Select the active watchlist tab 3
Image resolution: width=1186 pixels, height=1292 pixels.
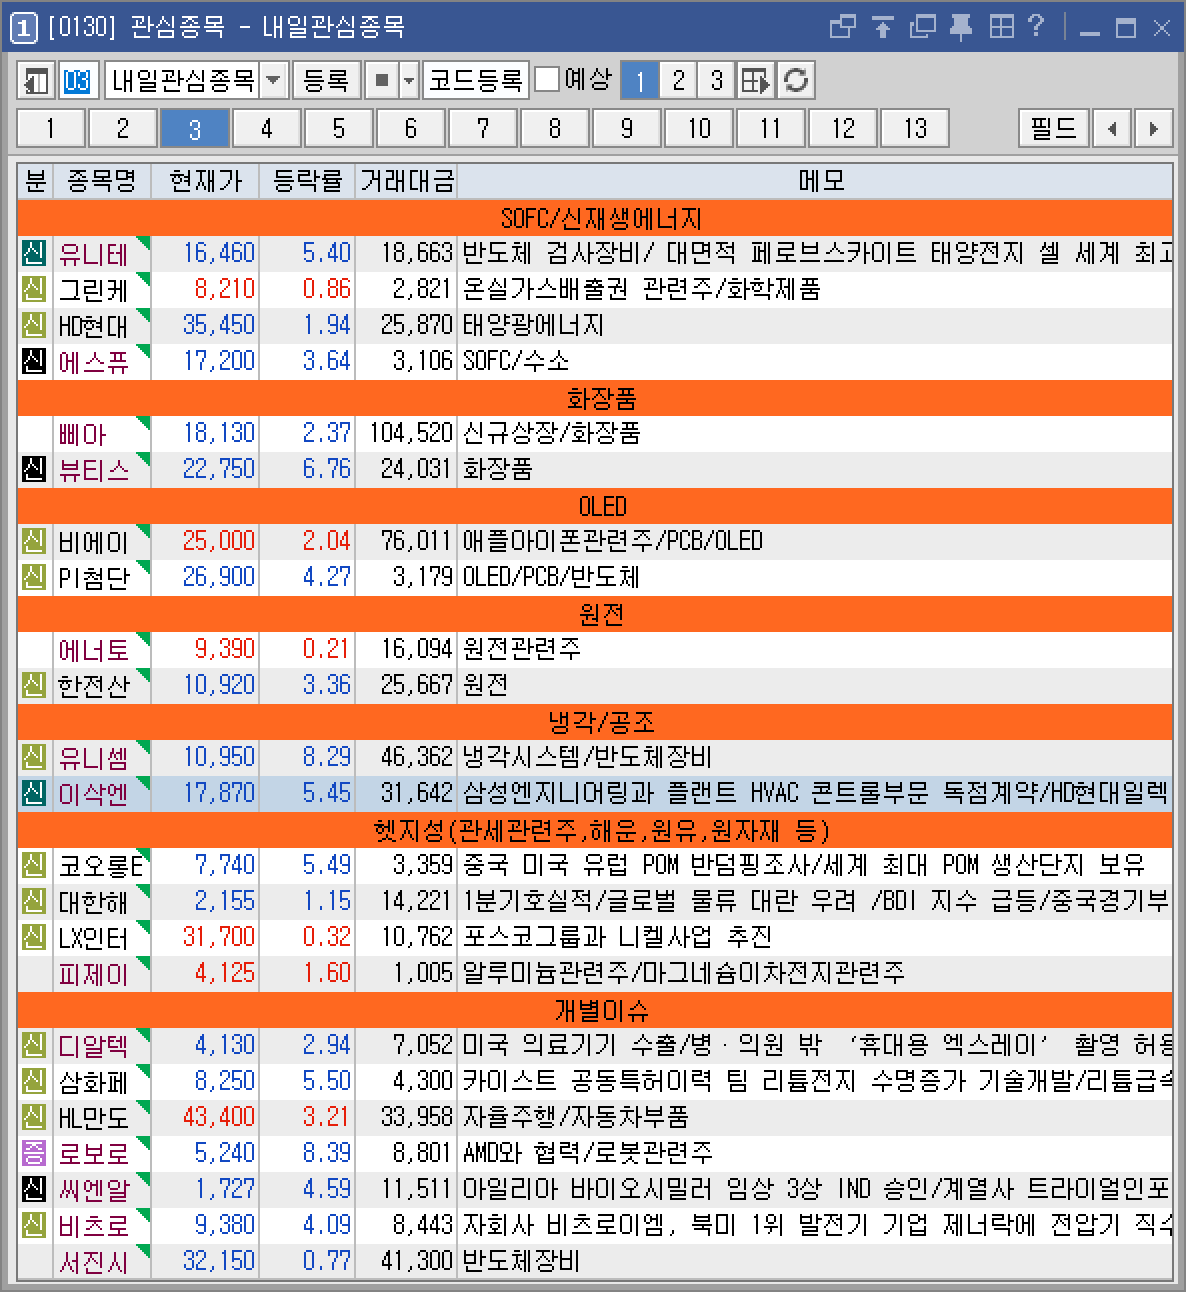195,128
